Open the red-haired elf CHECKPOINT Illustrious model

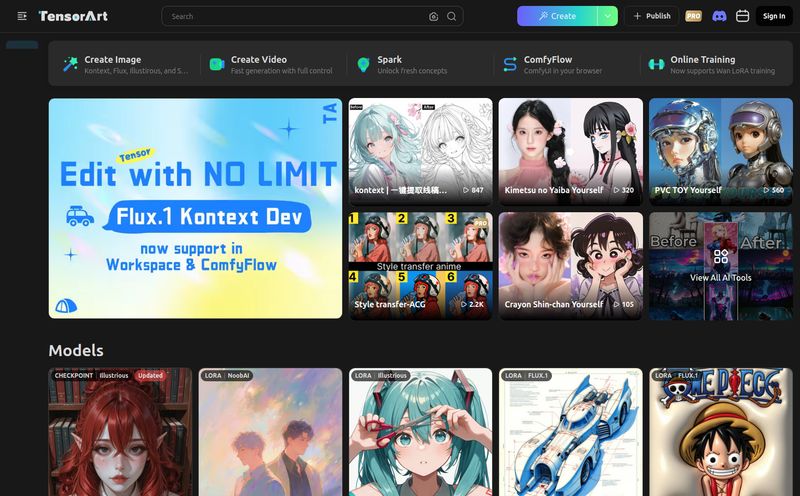coord(120,432)
